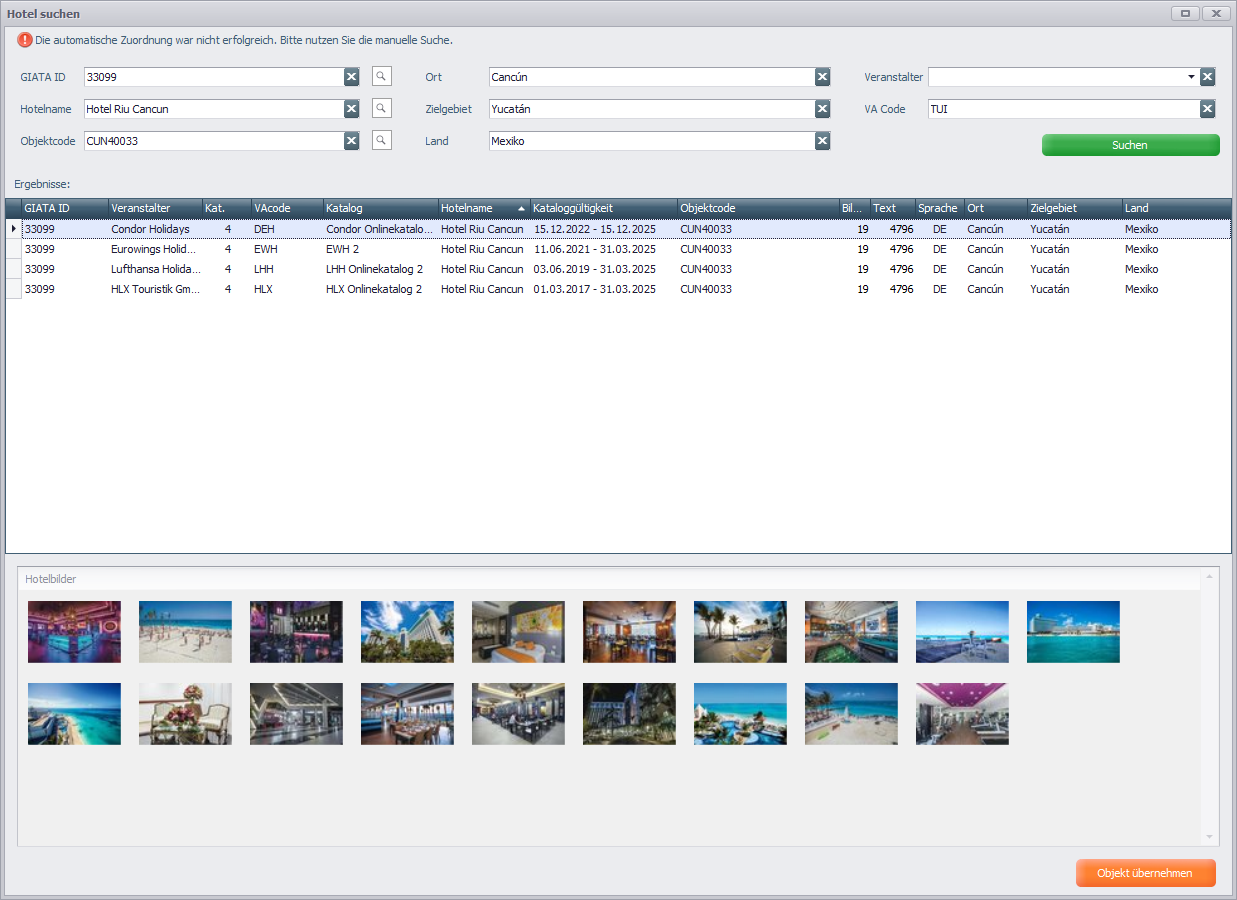
Task: Select the HLX Touristik result row
Action: coord(619,289)
